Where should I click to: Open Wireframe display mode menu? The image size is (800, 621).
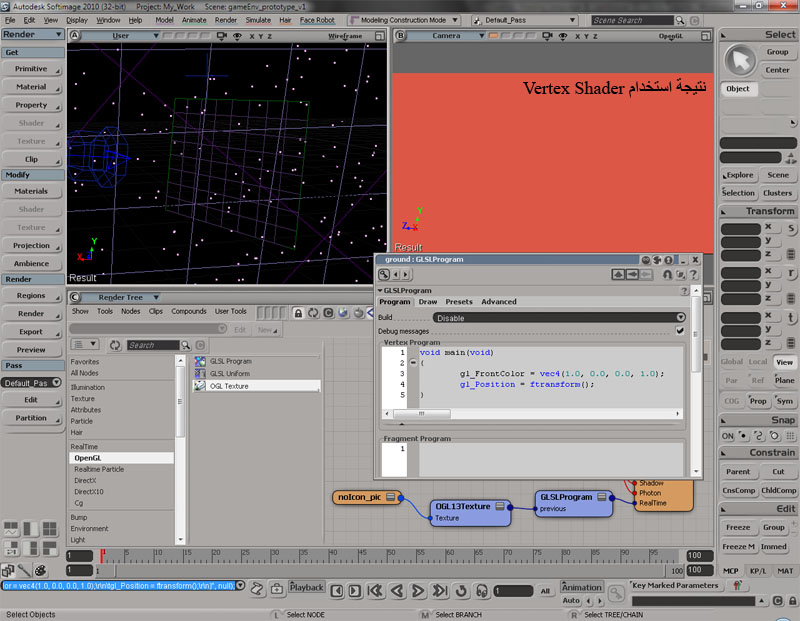tap(345, 36)
